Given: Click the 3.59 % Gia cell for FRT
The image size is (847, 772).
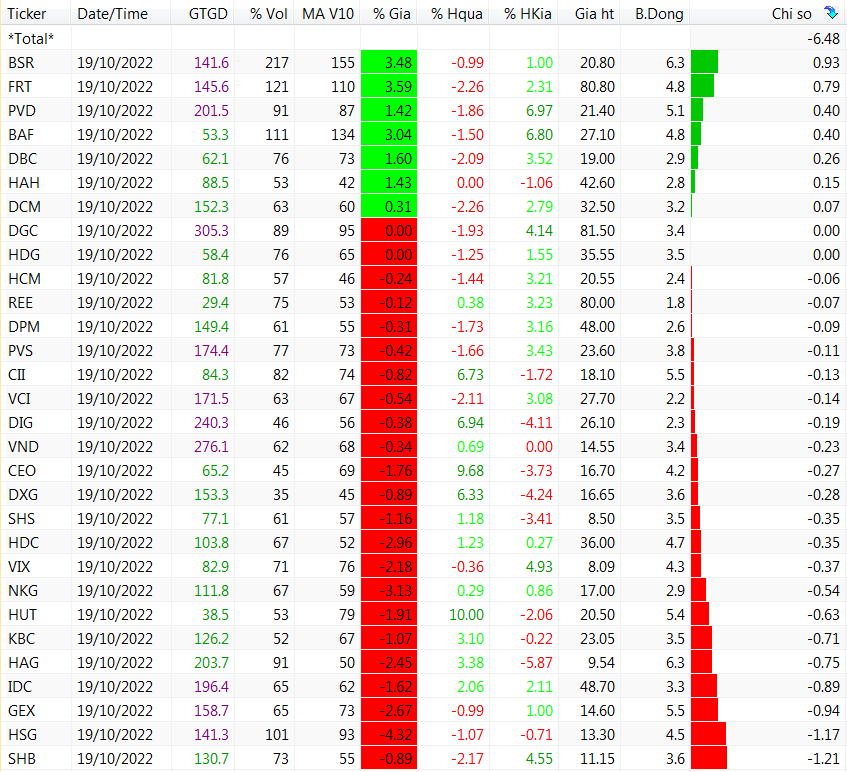Looking at the screenshot, I should [x=389, y=86].
